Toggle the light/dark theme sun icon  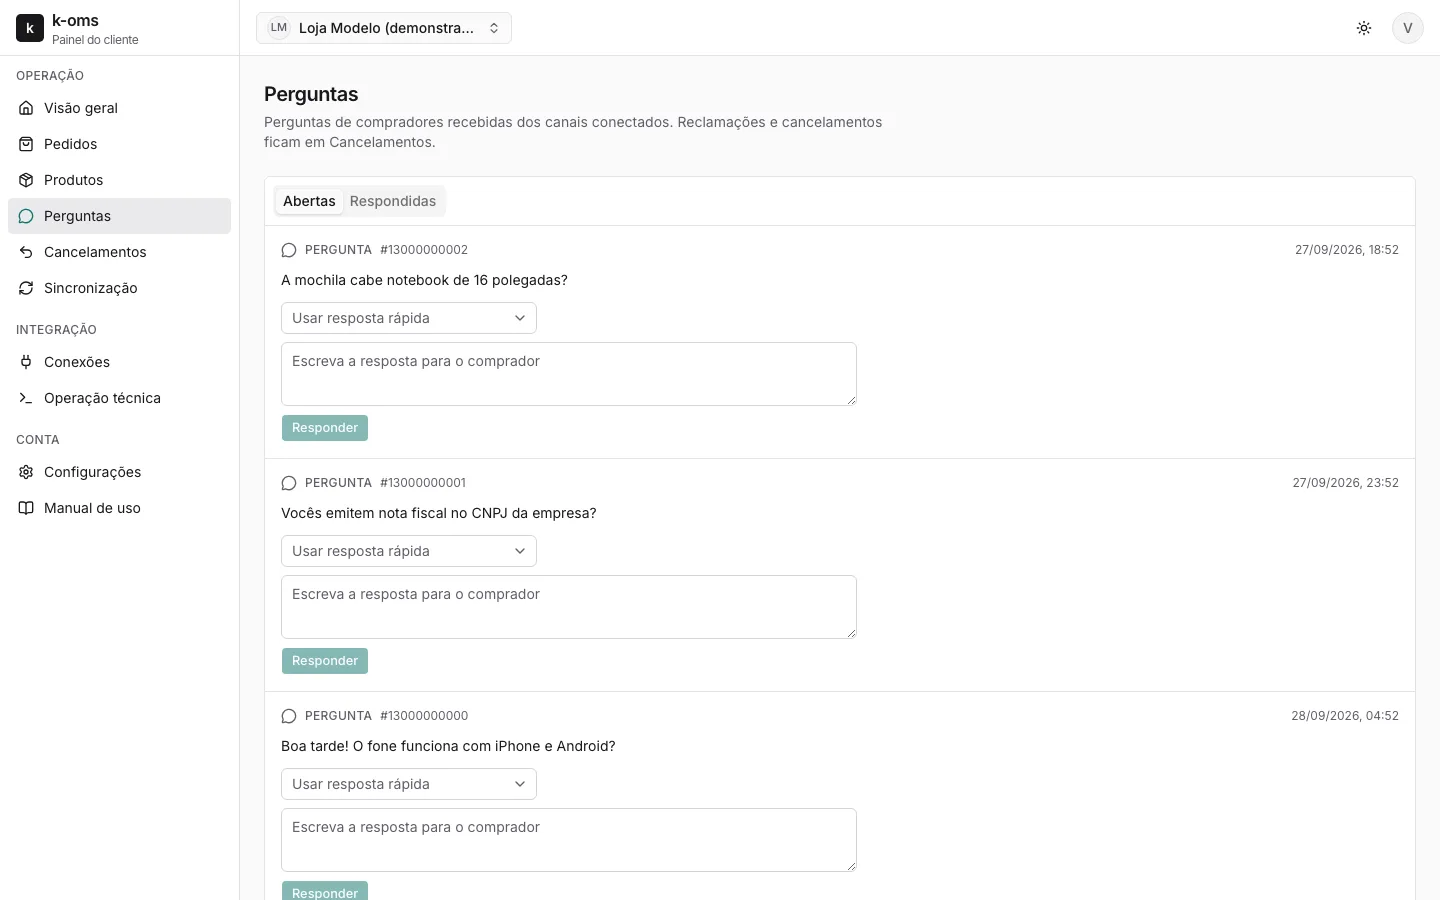tap(1364, 28)
